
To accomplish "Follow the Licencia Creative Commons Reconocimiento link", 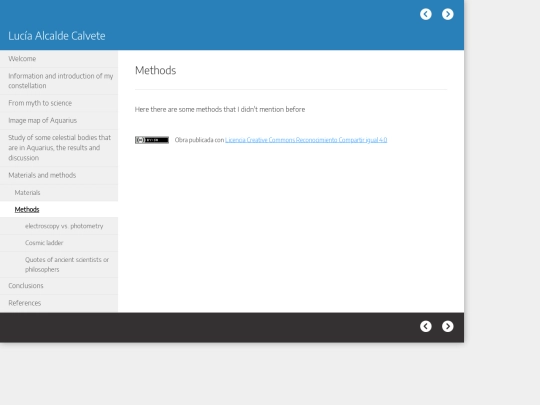I will [x=306, y=140].
